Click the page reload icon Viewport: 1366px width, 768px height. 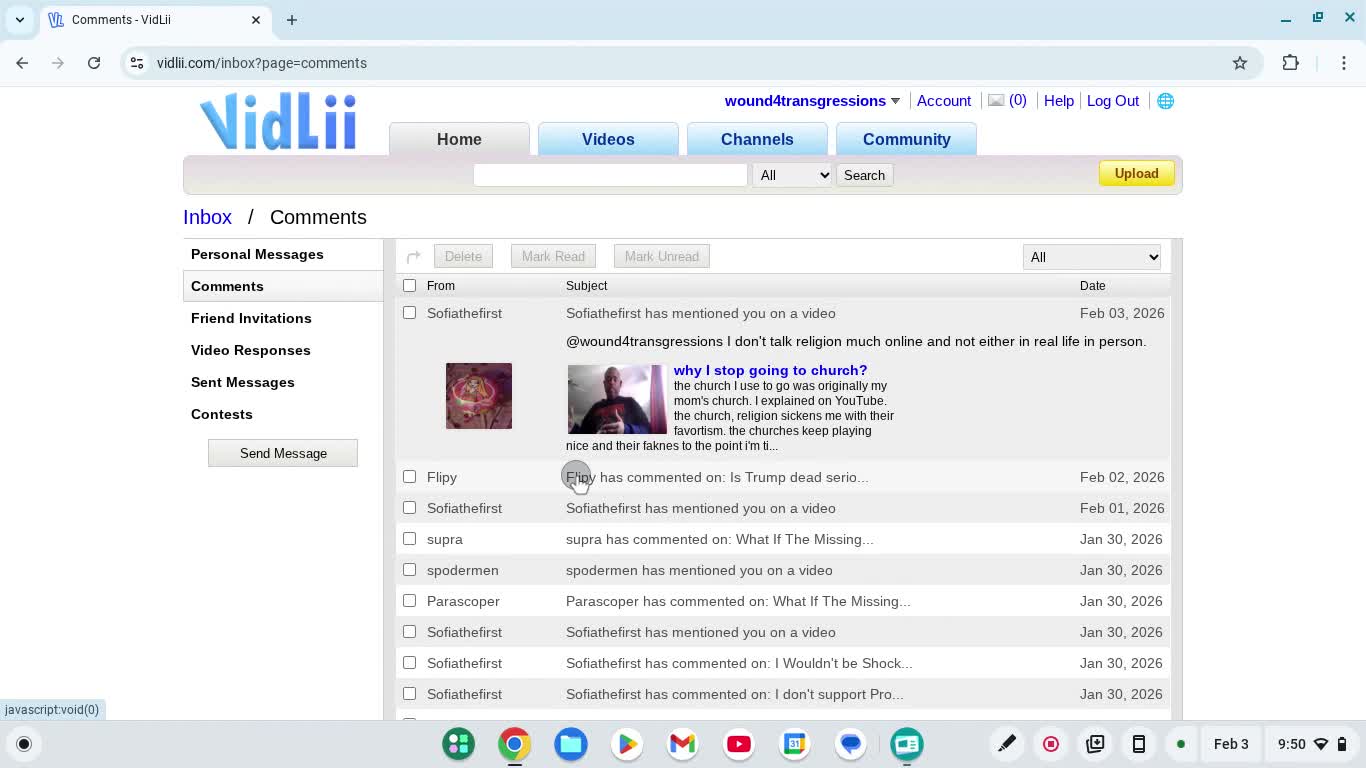point(94,62)
